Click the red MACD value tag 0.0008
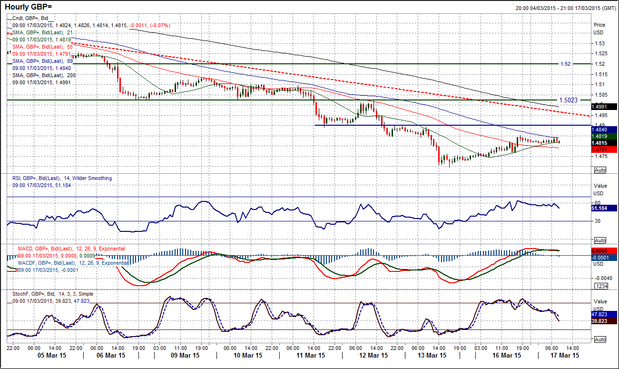Screen dimensions: 619x369 click(604, 251)
